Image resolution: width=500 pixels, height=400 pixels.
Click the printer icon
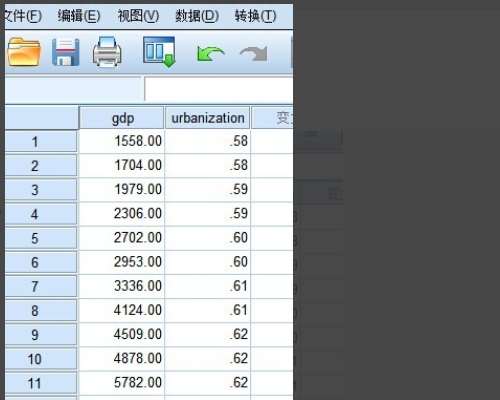107,51
